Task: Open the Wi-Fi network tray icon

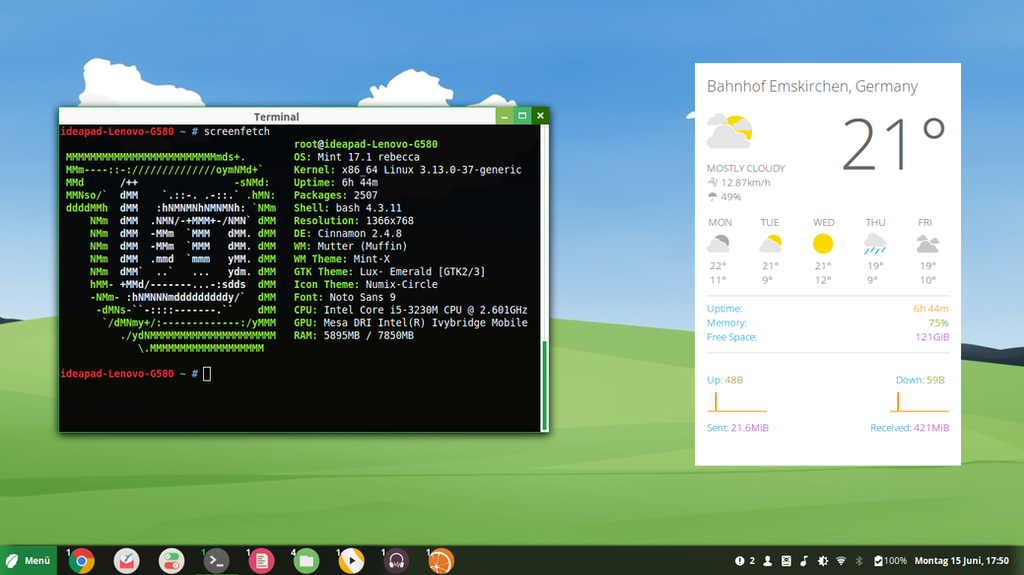Action: point(841,561)
